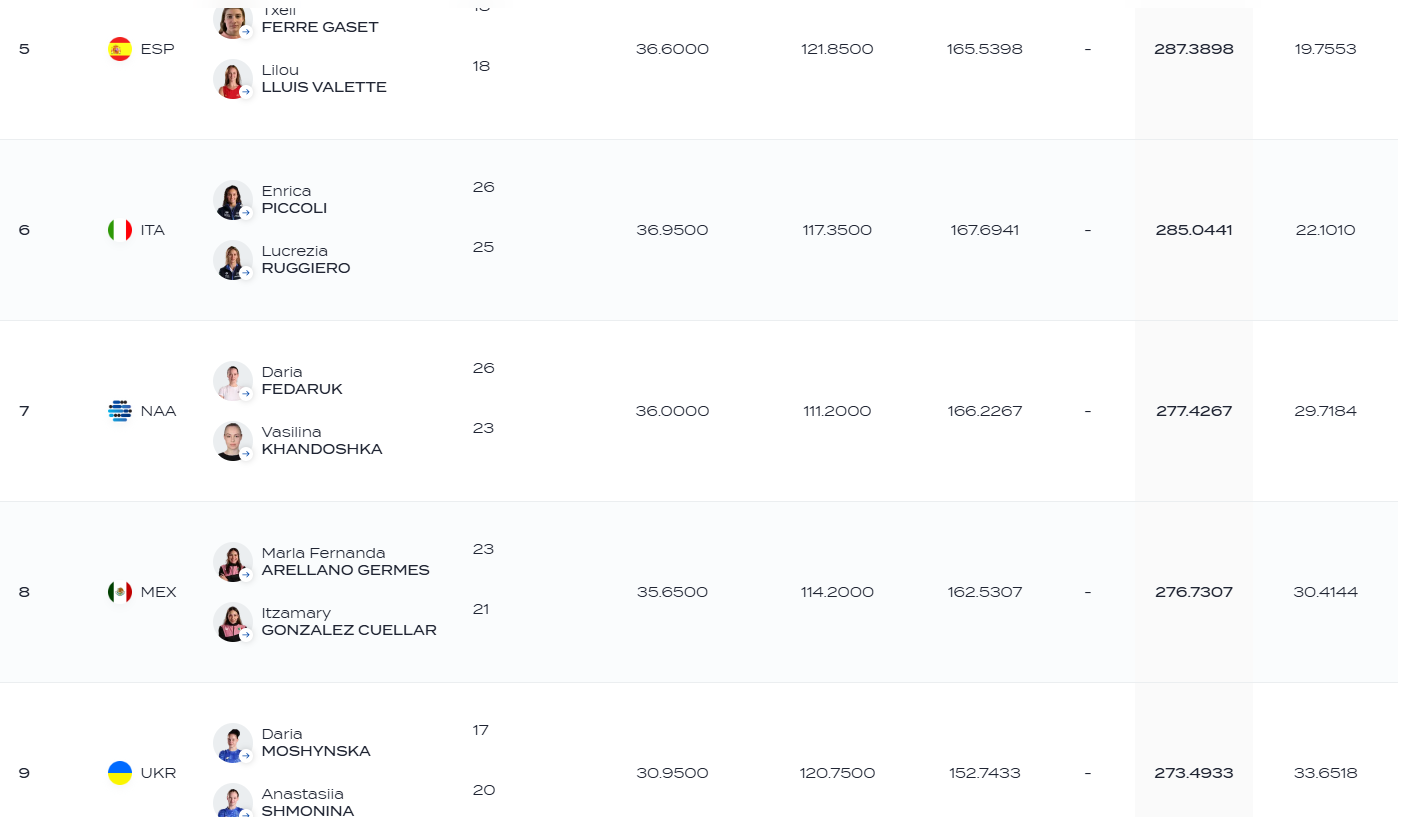Click the Spain flag icon
The width and height of the screenshot is (1413, 817).
point(120,49)
